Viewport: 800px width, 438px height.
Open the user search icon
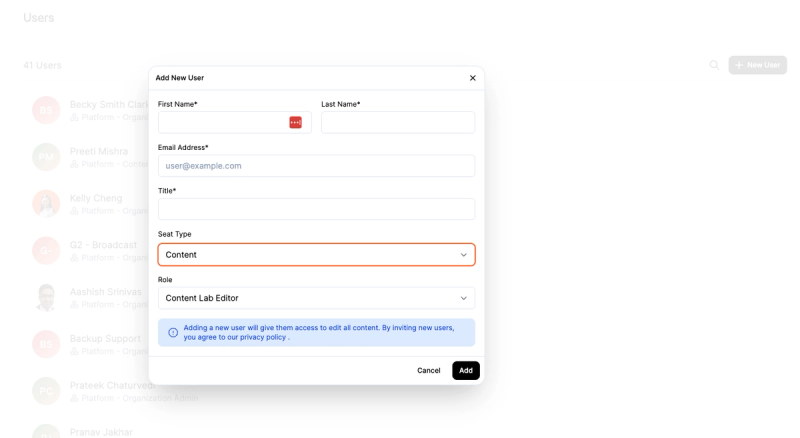pos(714,65)
